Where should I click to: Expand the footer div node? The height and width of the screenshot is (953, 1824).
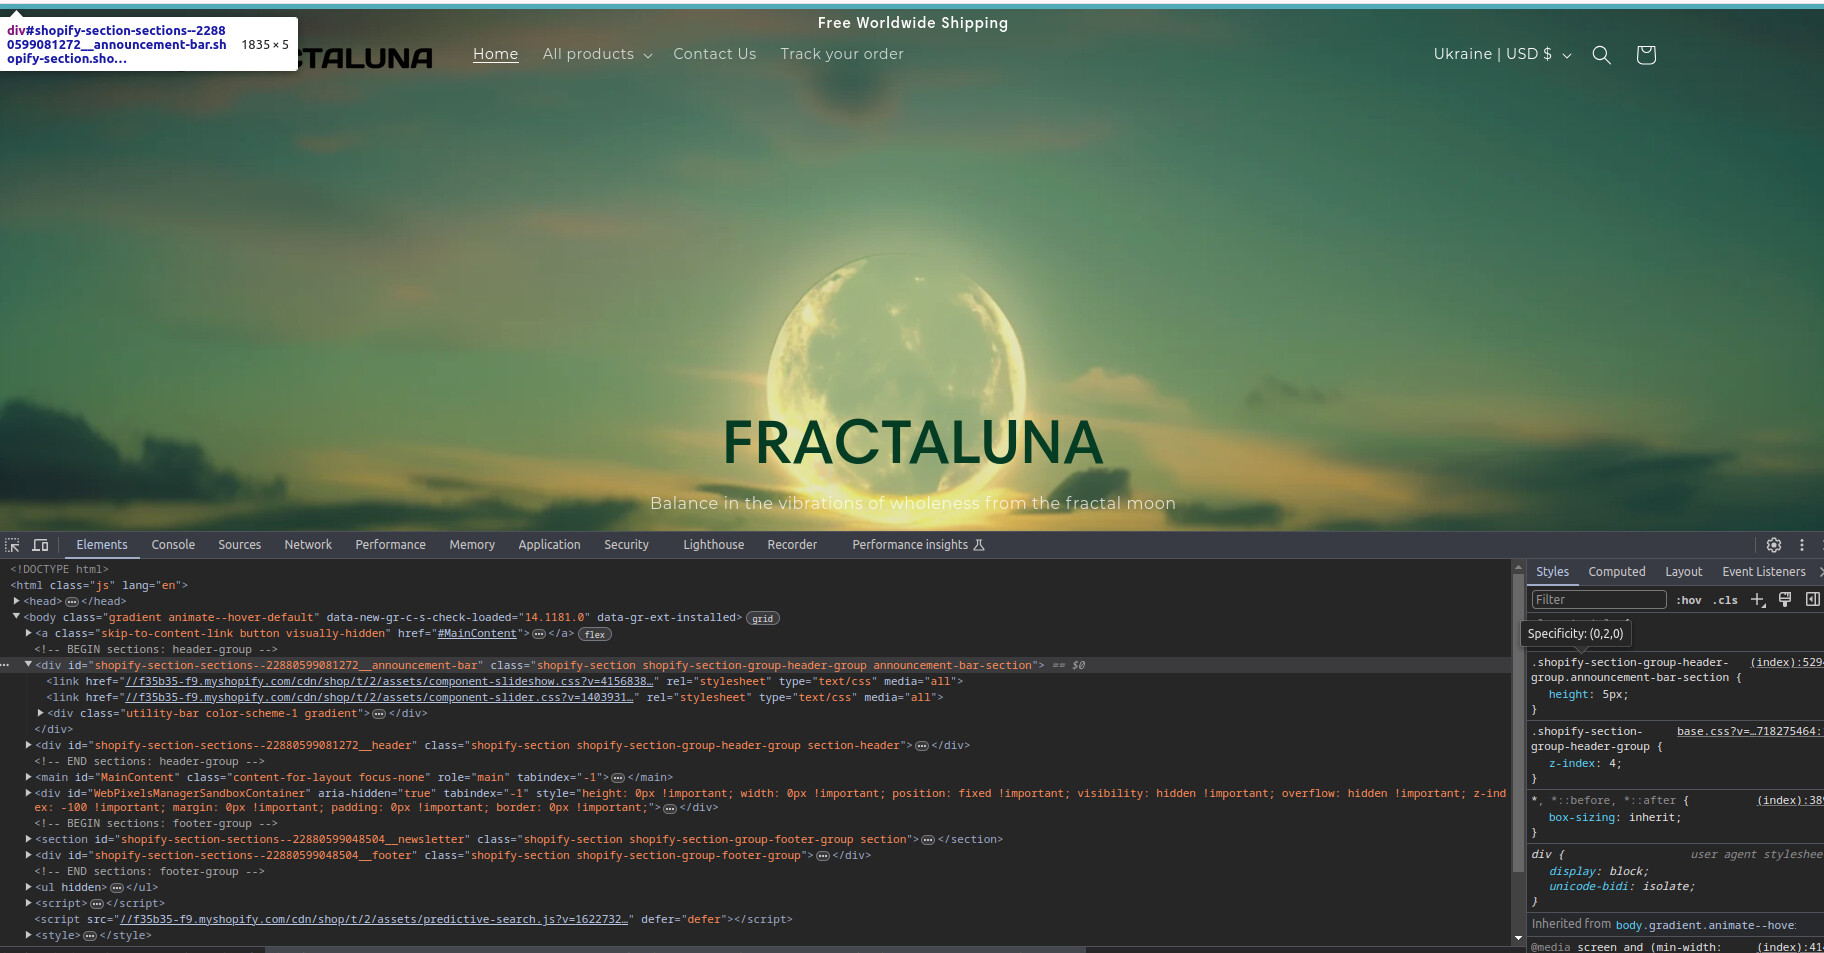[28, 855]
